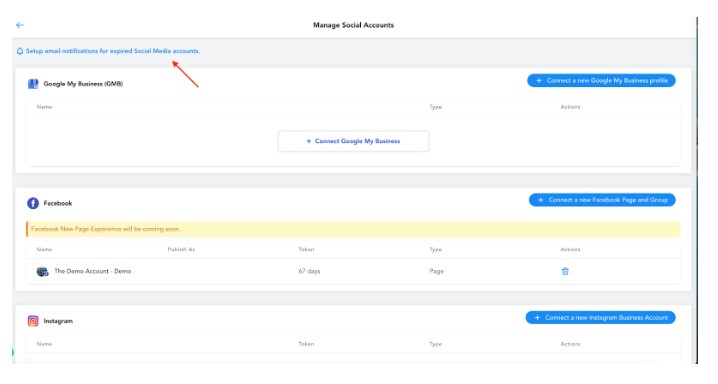The height and width of the screenshot is (384, 718).
Task: Select 'The Demo Account - Demo' row name
Action: coord(92,271)
